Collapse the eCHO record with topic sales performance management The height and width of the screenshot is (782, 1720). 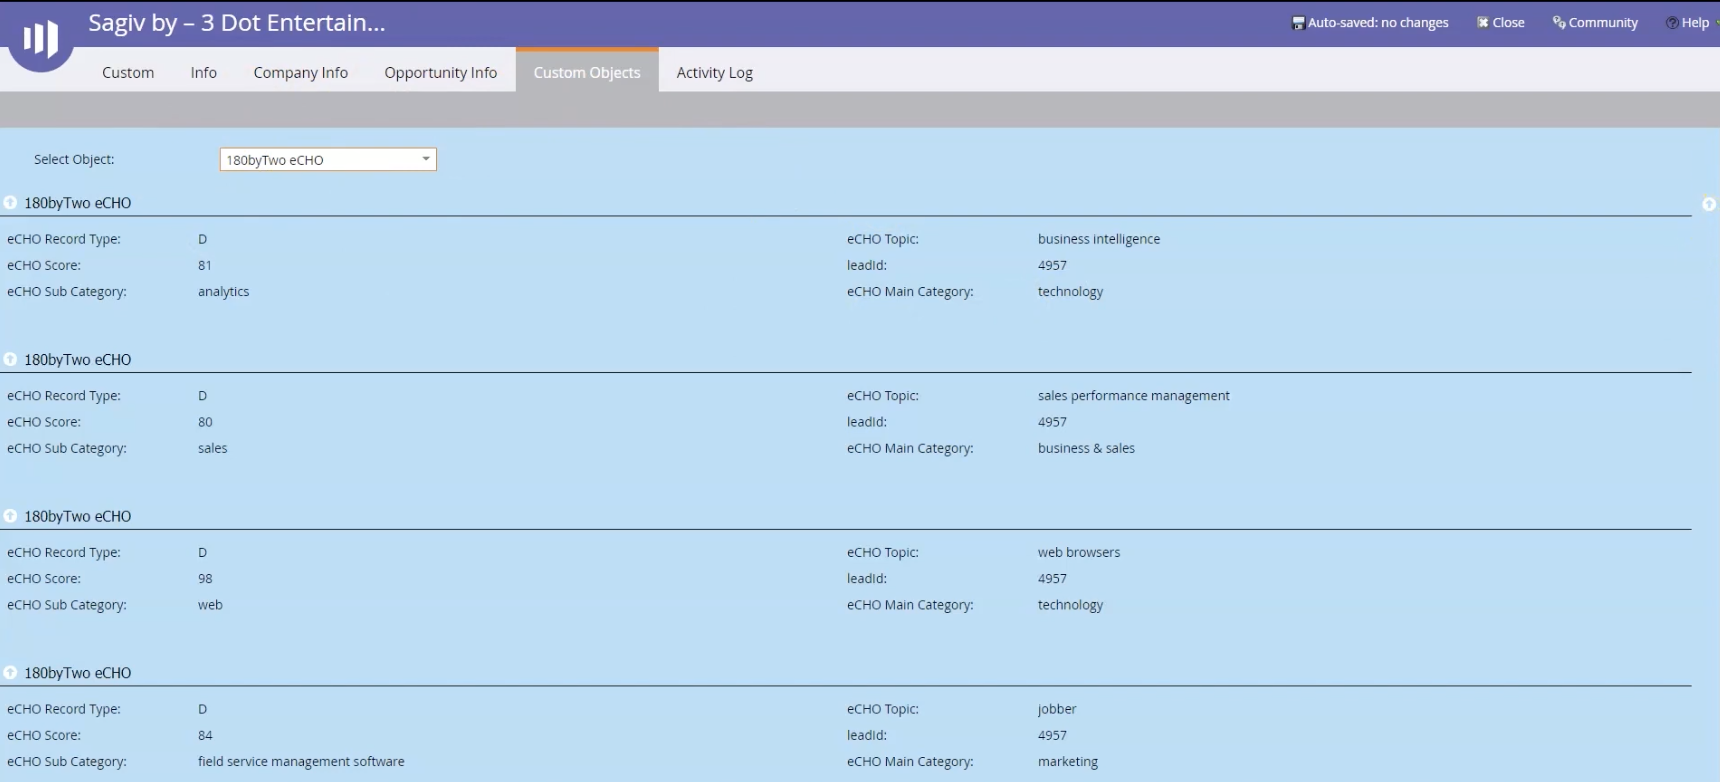click(x=10, y=360)
